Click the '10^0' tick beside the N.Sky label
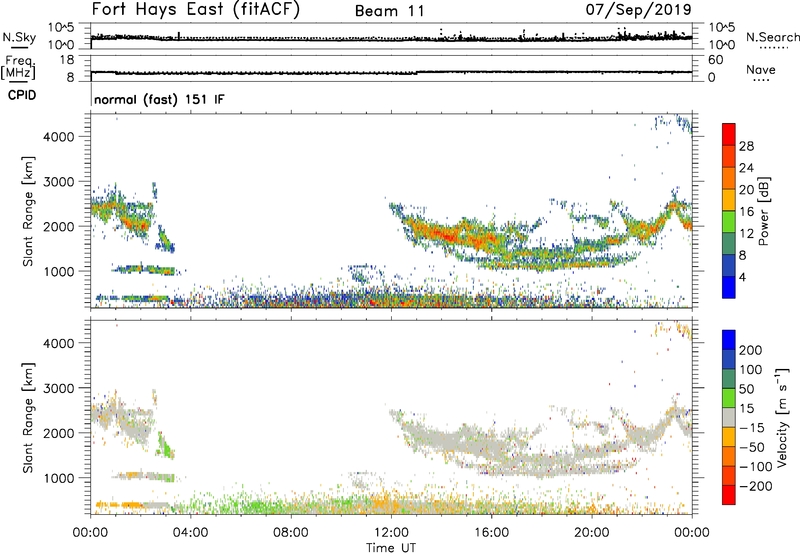The width and height of the screenshot is (800, 554). click(61, 45)
